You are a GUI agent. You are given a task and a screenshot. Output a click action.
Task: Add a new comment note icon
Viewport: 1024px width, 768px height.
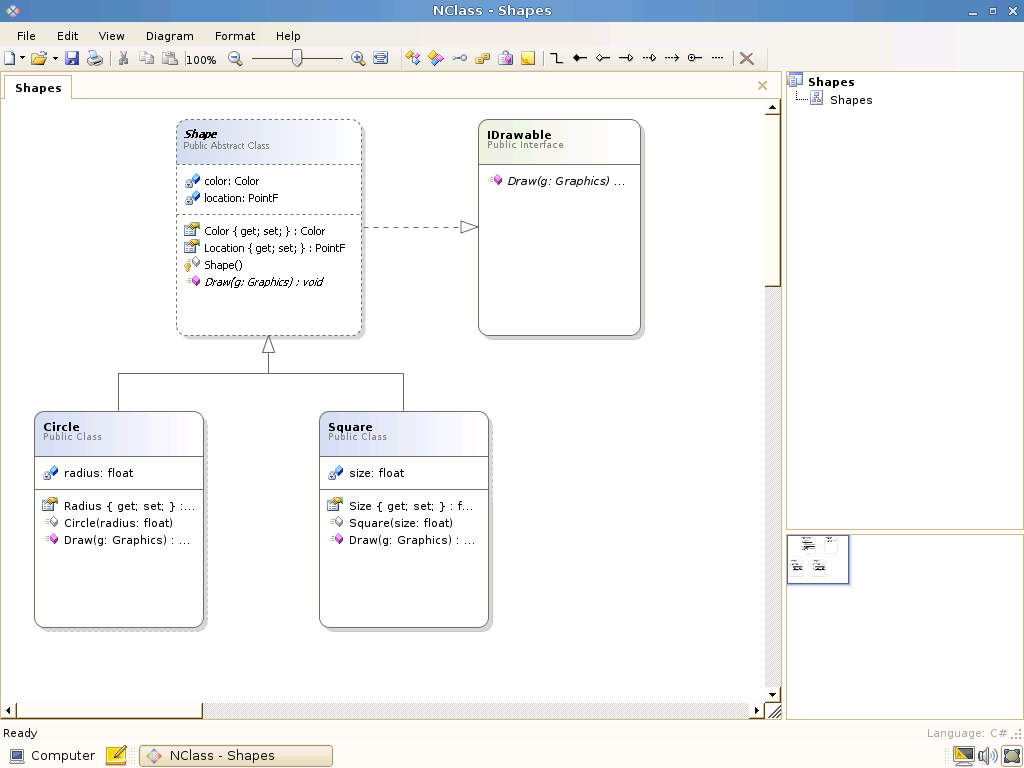(x=528, y=58)
